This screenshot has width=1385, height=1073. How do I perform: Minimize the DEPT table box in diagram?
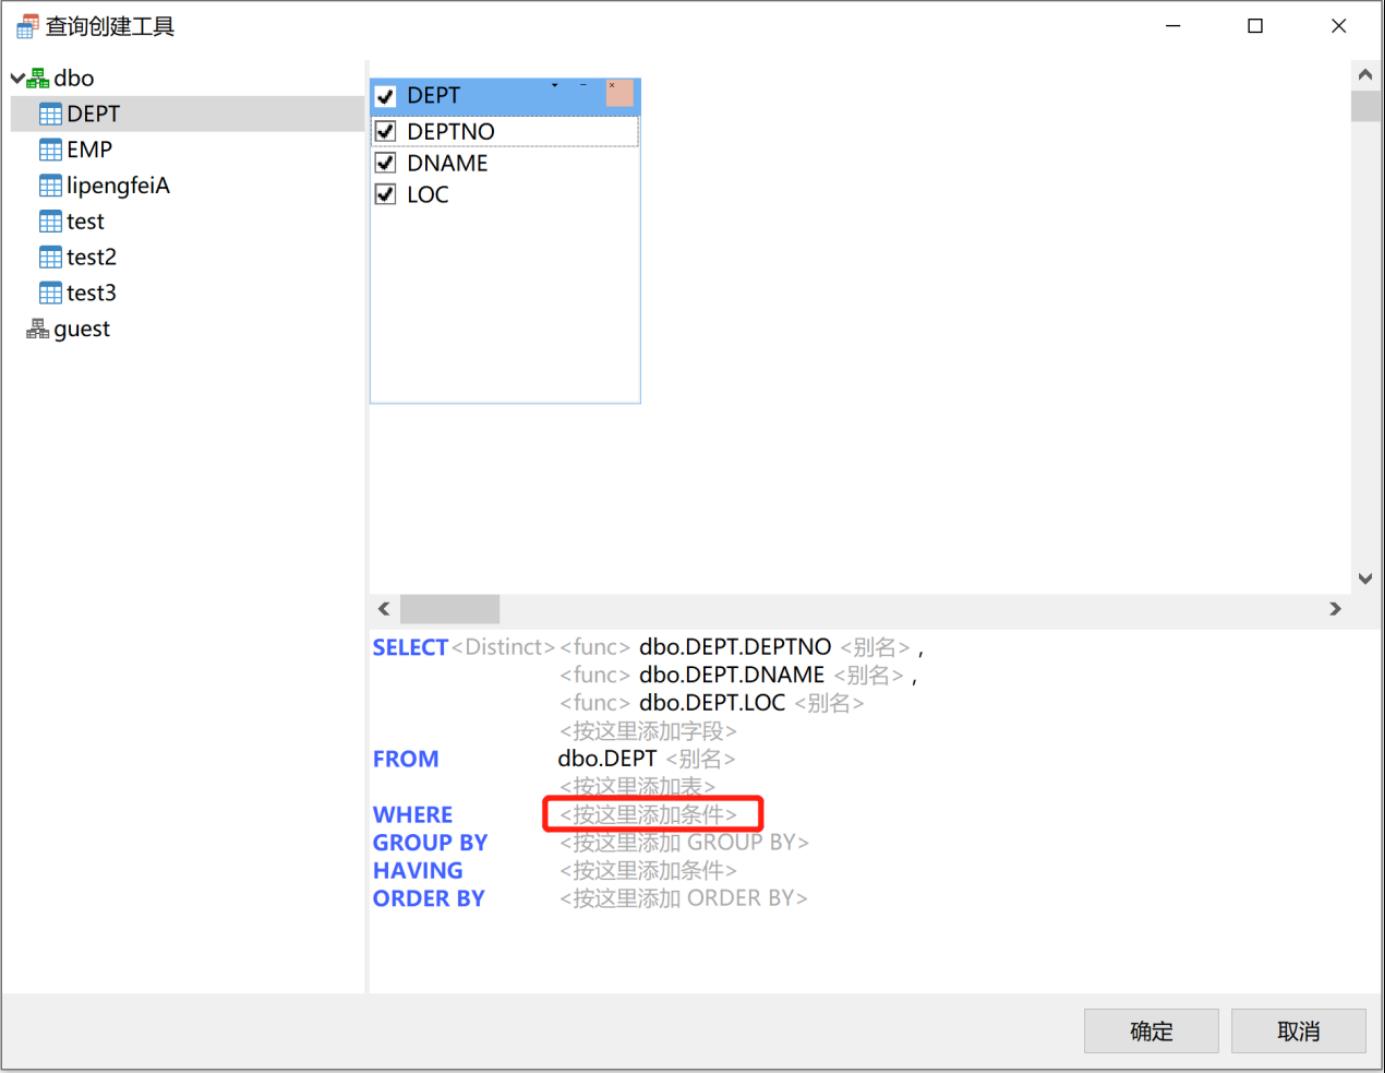[583, 86]
